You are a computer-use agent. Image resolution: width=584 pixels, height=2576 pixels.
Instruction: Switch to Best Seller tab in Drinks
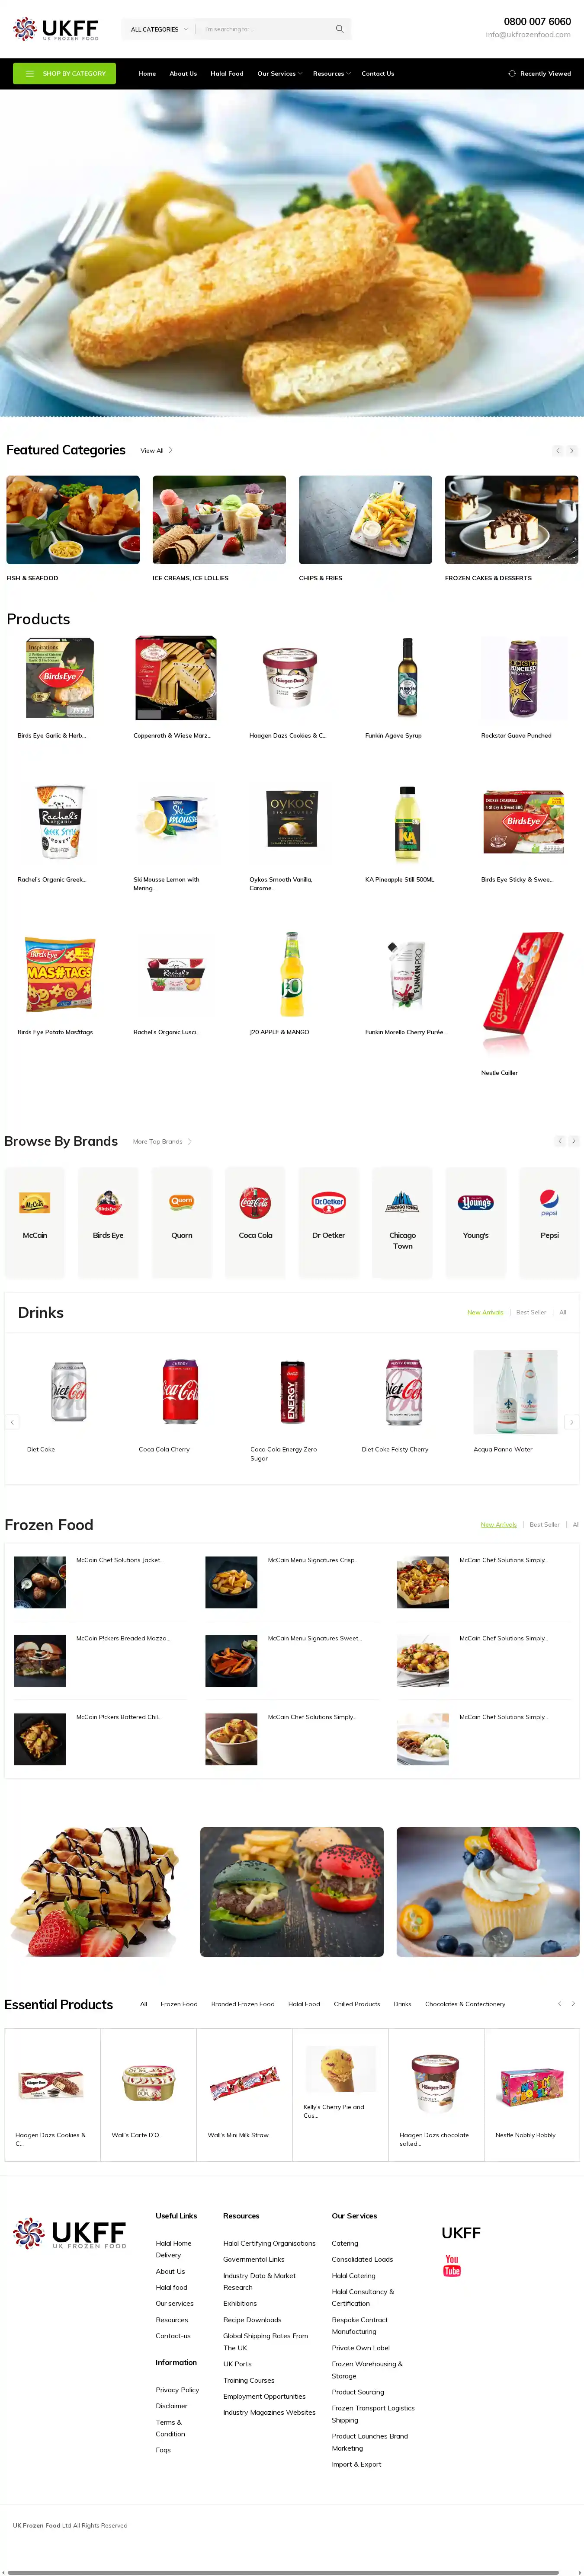pyautogui.click(x=531, y=1312)
